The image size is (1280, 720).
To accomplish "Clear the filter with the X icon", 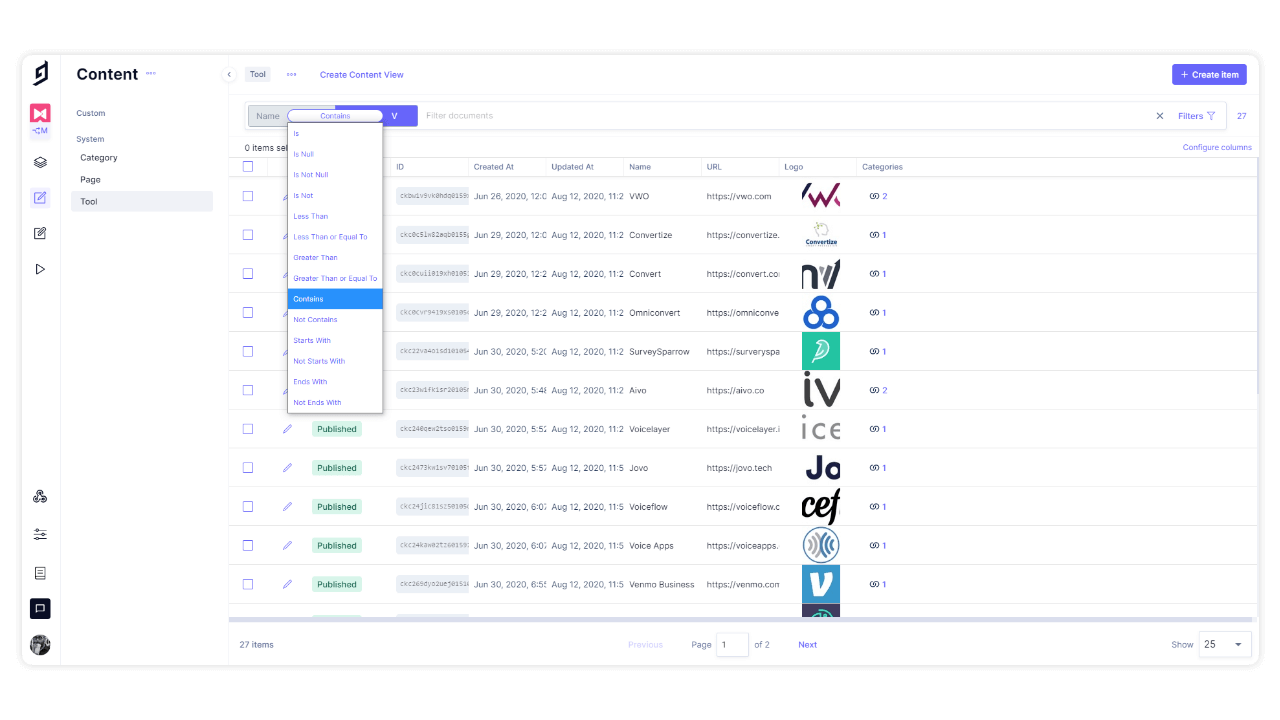I will pos(1160,116).
